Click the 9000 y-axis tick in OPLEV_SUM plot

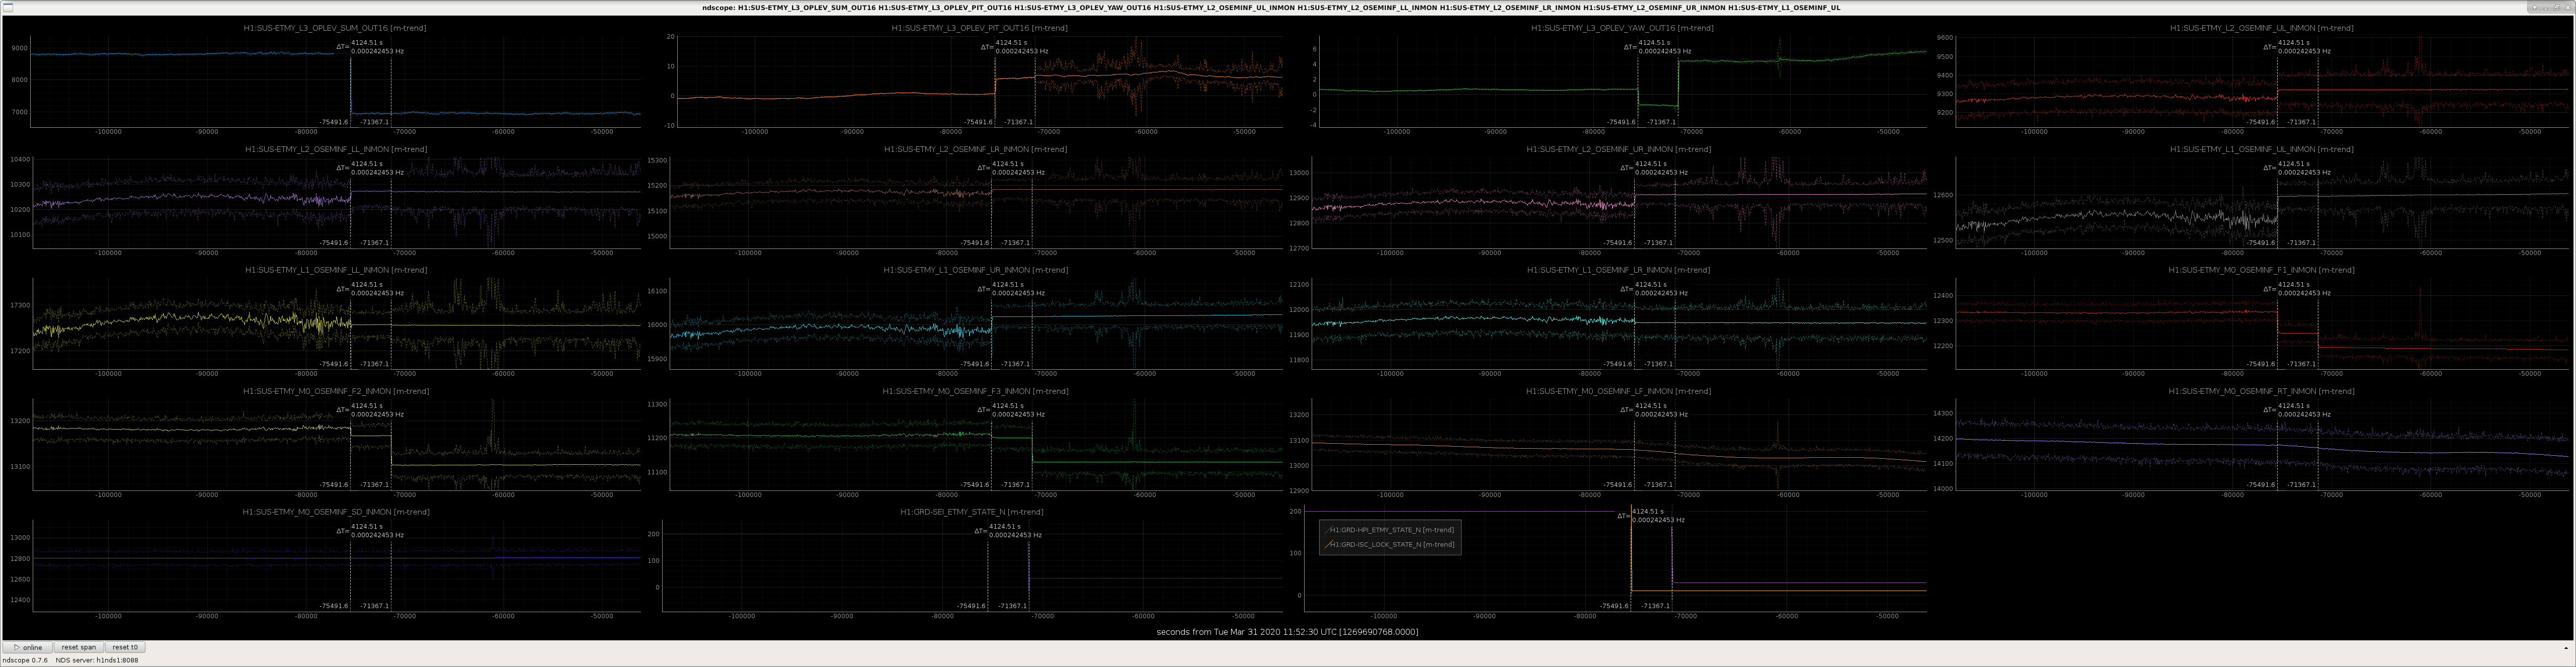click(20, 48)
